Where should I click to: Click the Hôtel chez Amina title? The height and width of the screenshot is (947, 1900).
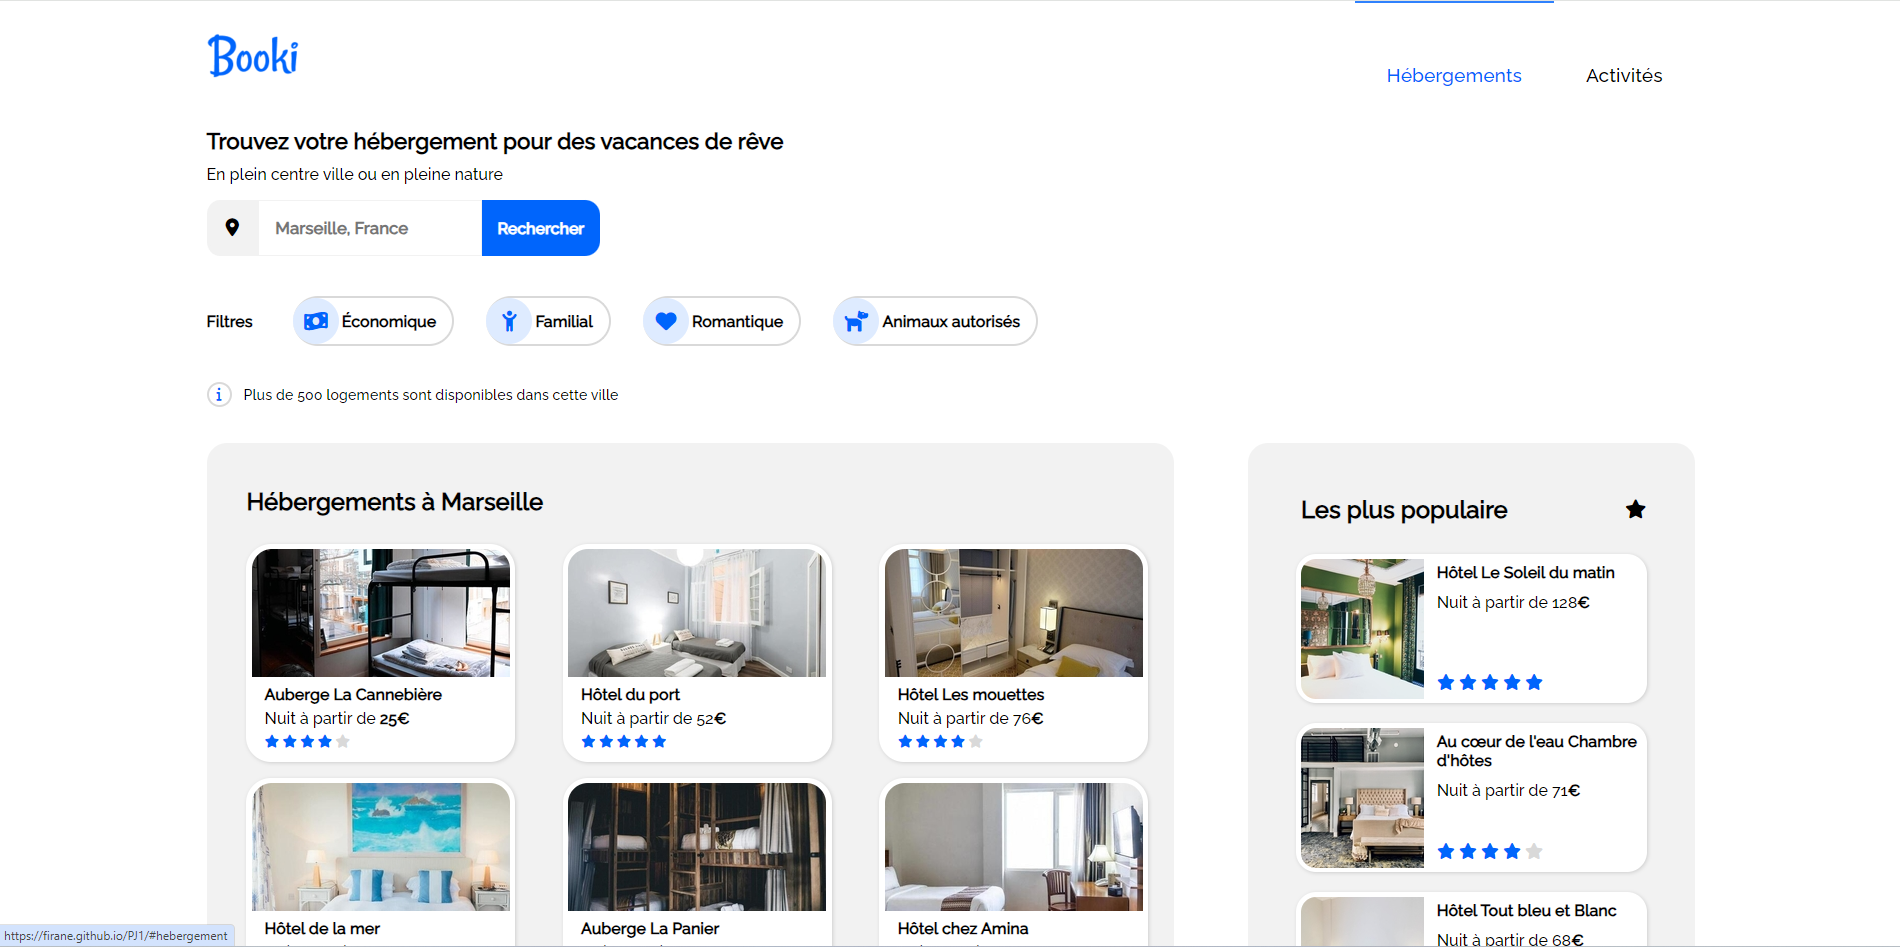pyautogui.click(x=963, y=928)
